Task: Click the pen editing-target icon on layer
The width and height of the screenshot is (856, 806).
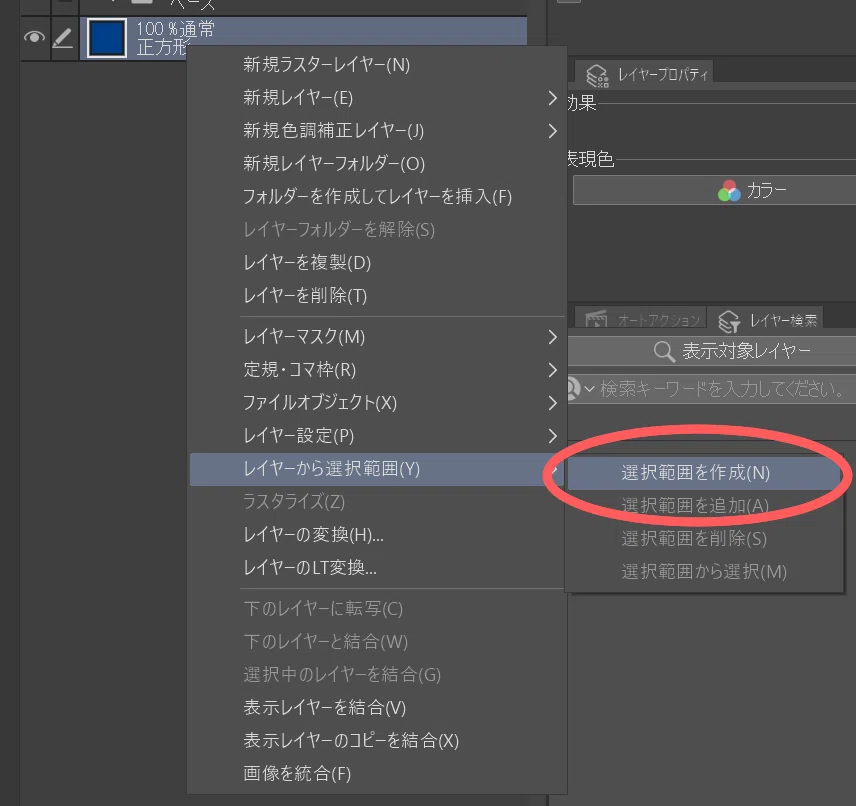Action: point(63,38)
